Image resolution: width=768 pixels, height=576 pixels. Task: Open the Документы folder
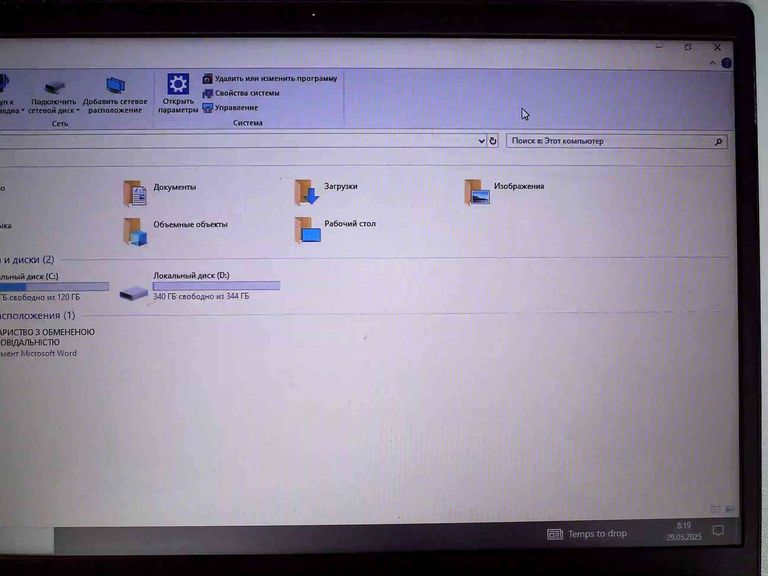(135, 192)
